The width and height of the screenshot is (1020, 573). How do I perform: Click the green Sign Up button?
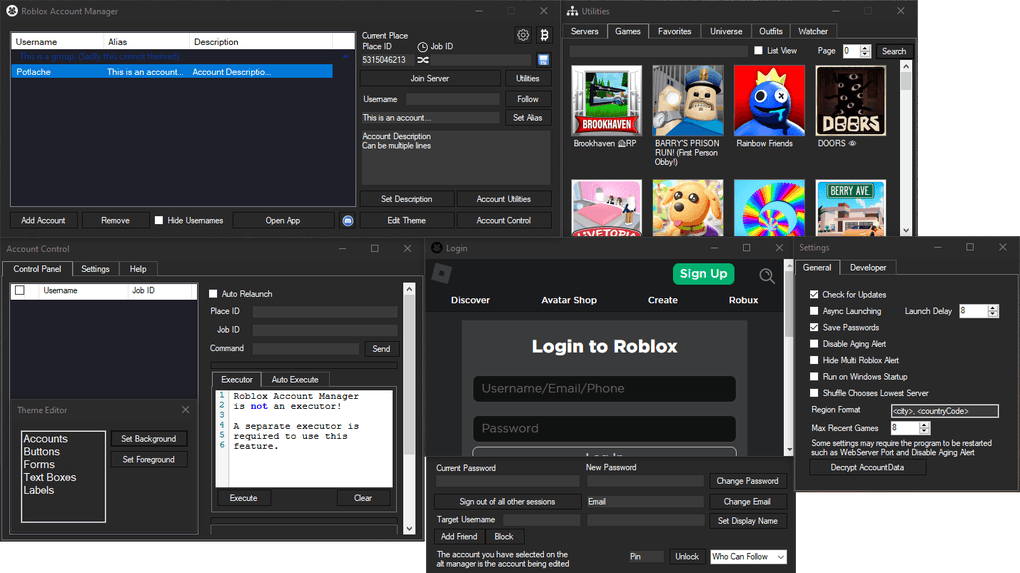[703, 274]
